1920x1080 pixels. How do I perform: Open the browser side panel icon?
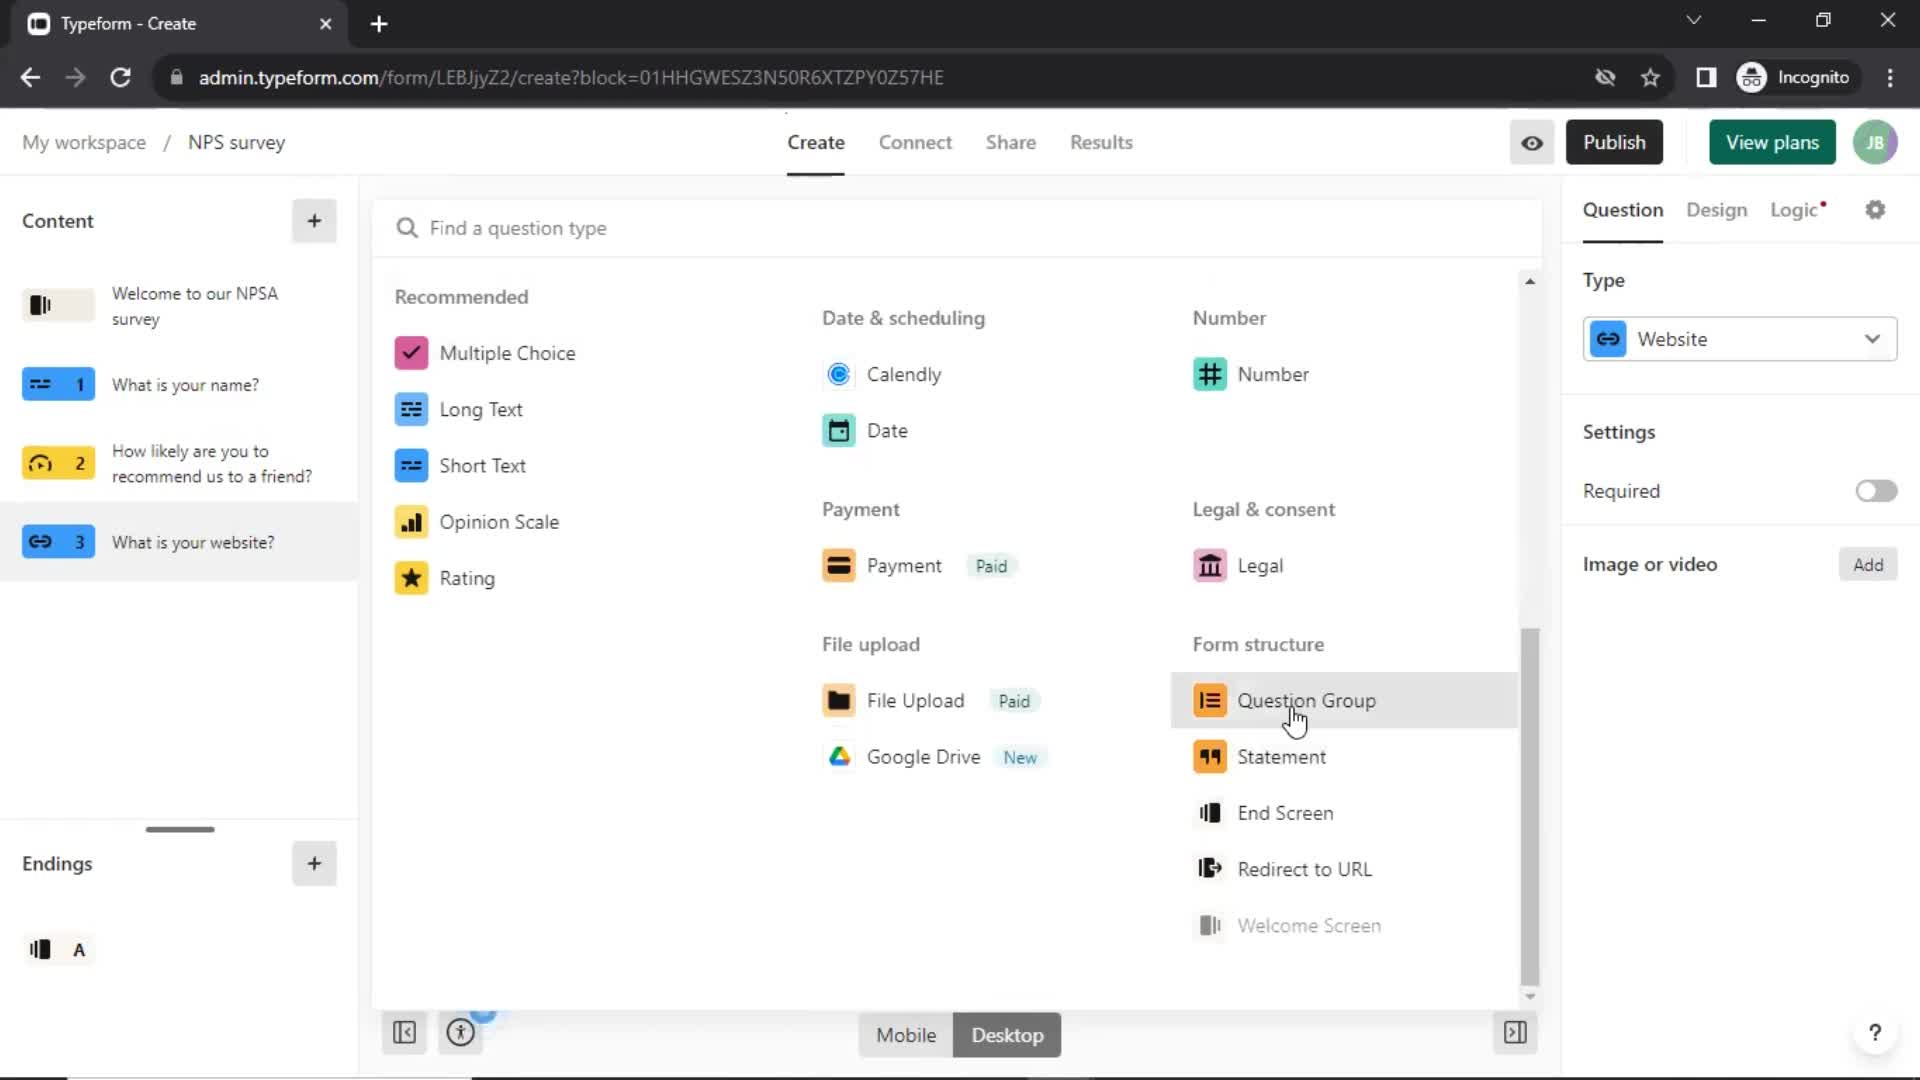point(1706,77)
